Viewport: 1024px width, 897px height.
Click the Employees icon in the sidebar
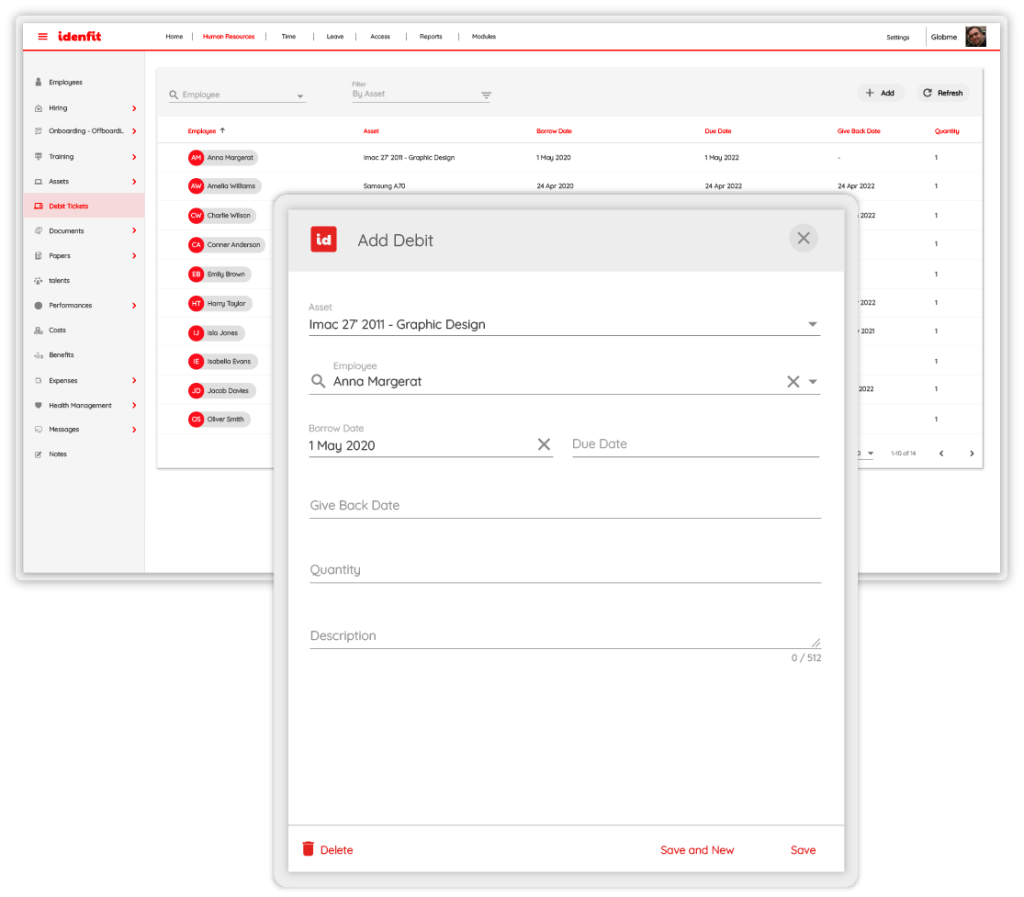(x=38, y=82)
